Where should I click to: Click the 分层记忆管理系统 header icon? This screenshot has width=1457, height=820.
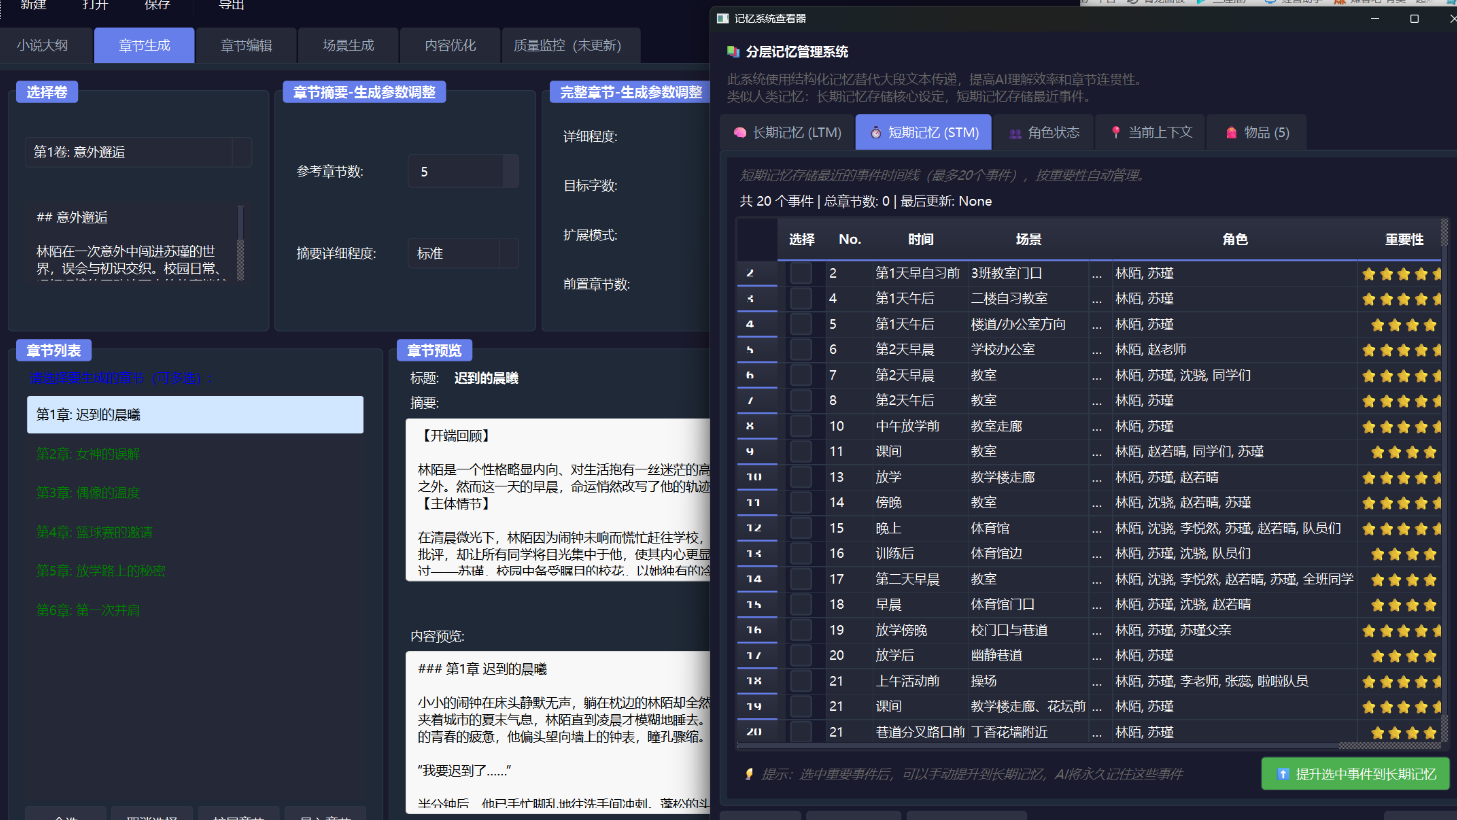click(733, 51)
